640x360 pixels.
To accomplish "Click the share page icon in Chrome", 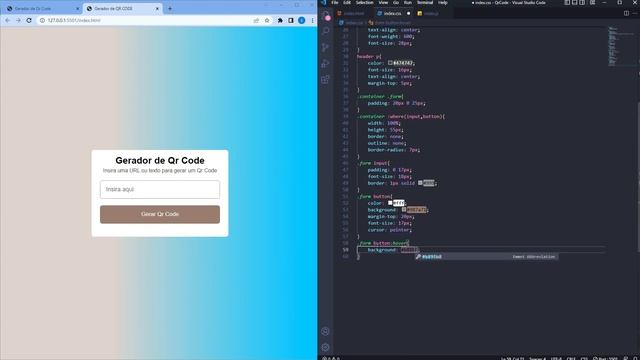I will coord(256,20).
